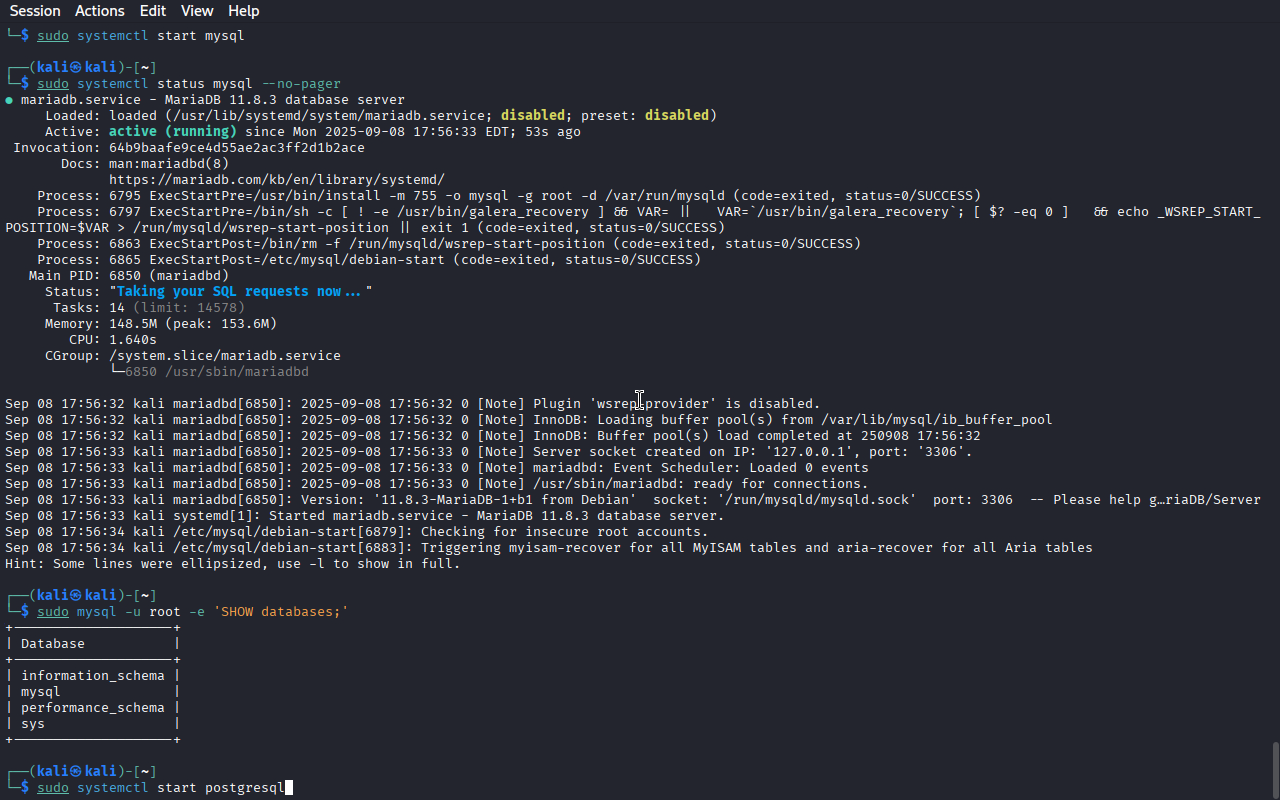
Task: Open the Edit menu
Action: coord(153,11)
